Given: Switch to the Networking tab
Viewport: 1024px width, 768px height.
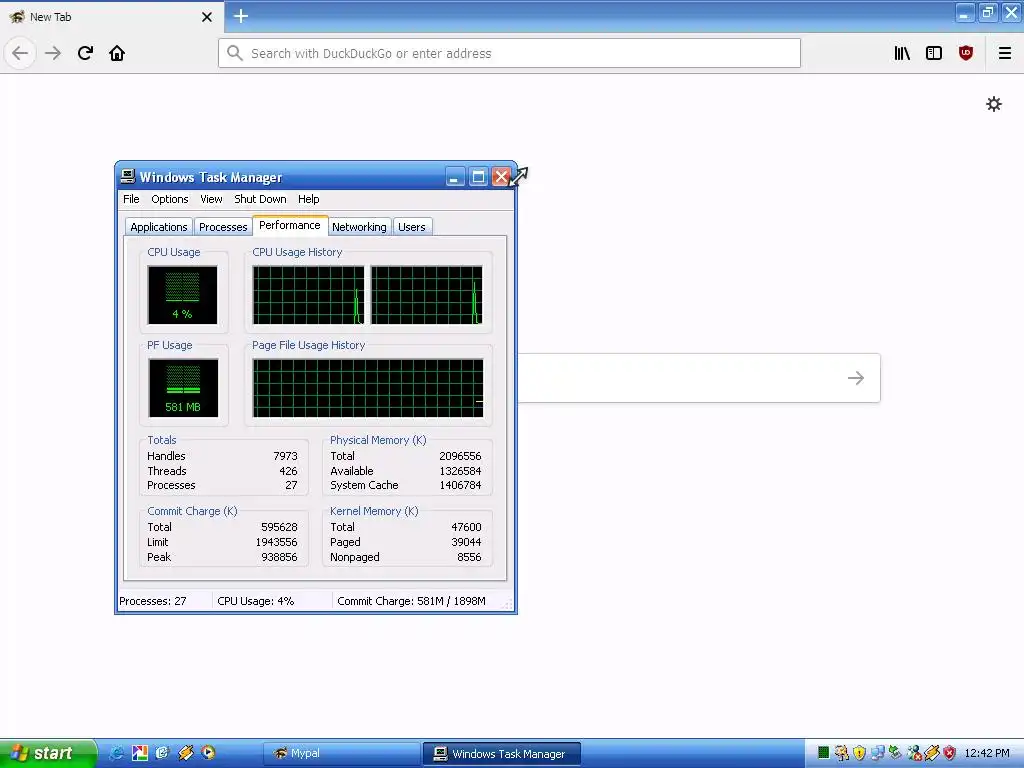Looking at the screenshot, I should 359,227.
